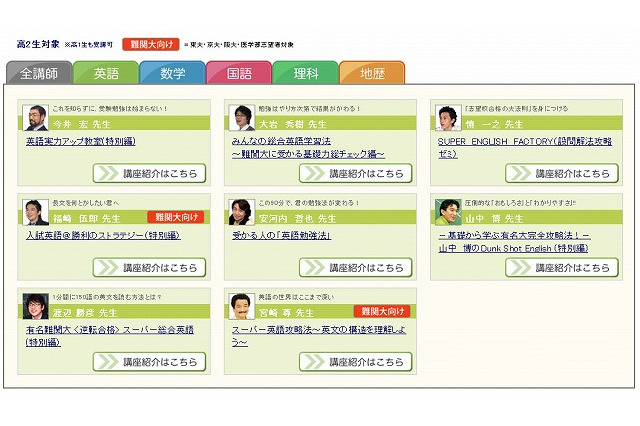
Task: Click the photo of 今井 宏 先生
Action: [36, 118]
